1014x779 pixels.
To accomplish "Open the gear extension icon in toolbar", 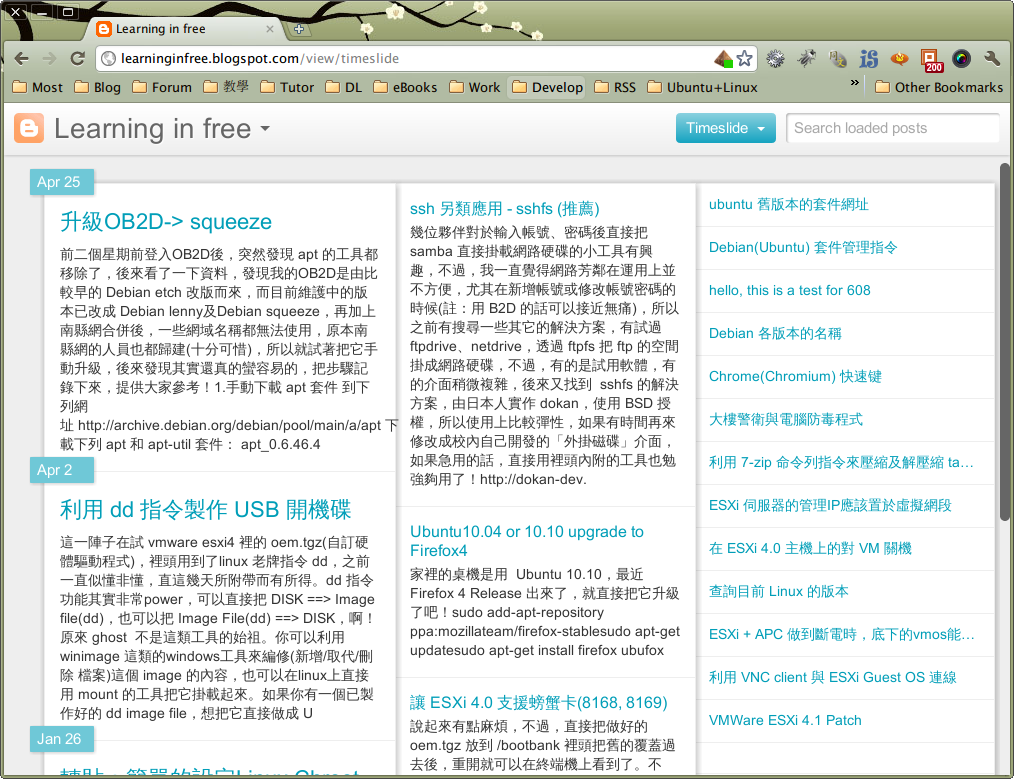I will (775, 59).
